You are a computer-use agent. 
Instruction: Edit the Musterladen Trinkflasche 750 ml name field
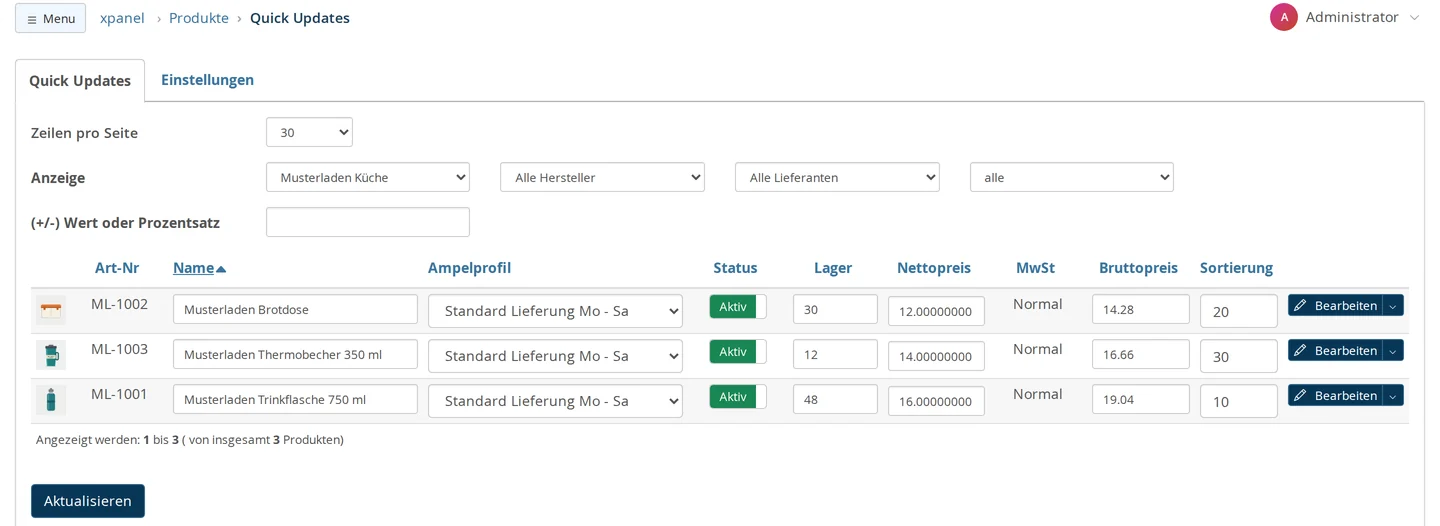coord(295,399)
